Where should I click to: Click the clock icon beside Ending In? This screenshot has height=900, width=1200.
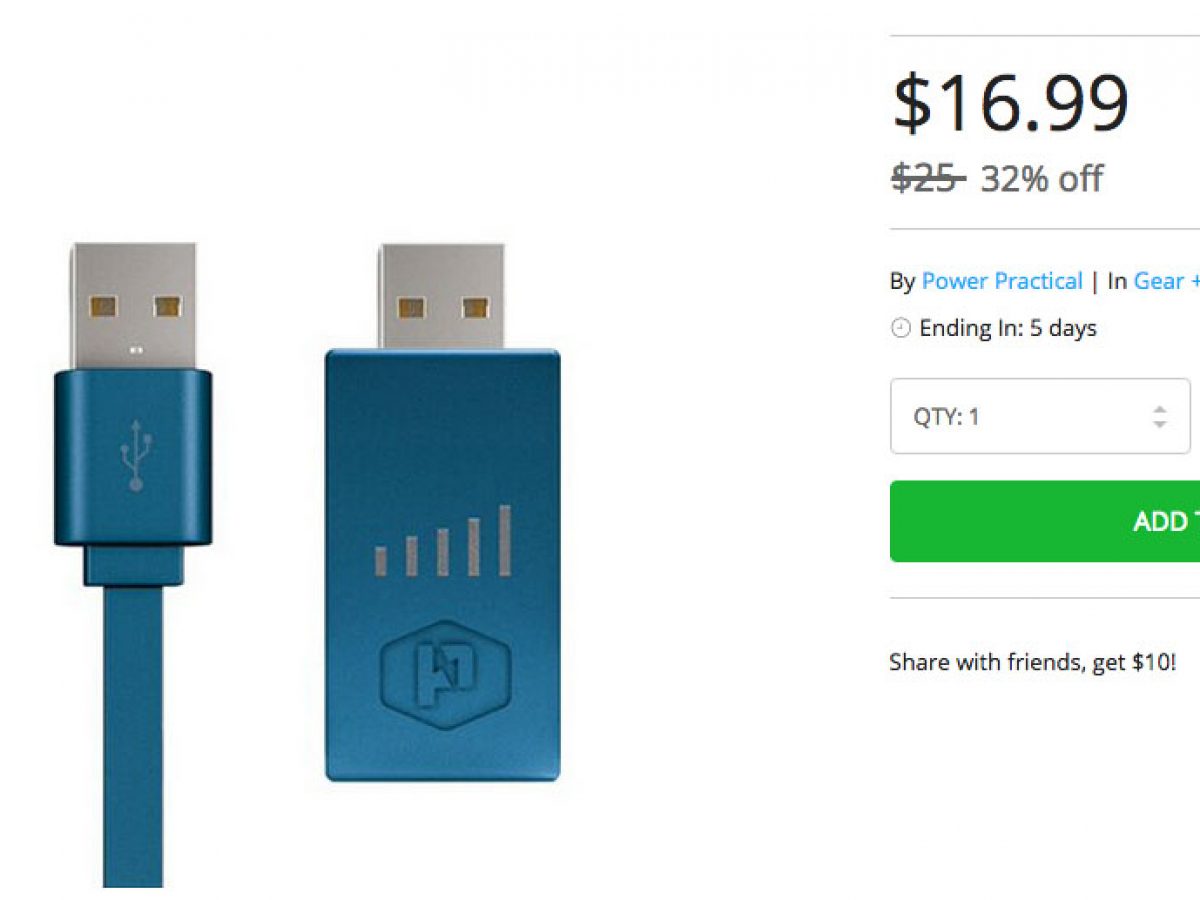(x=901, y=329)
